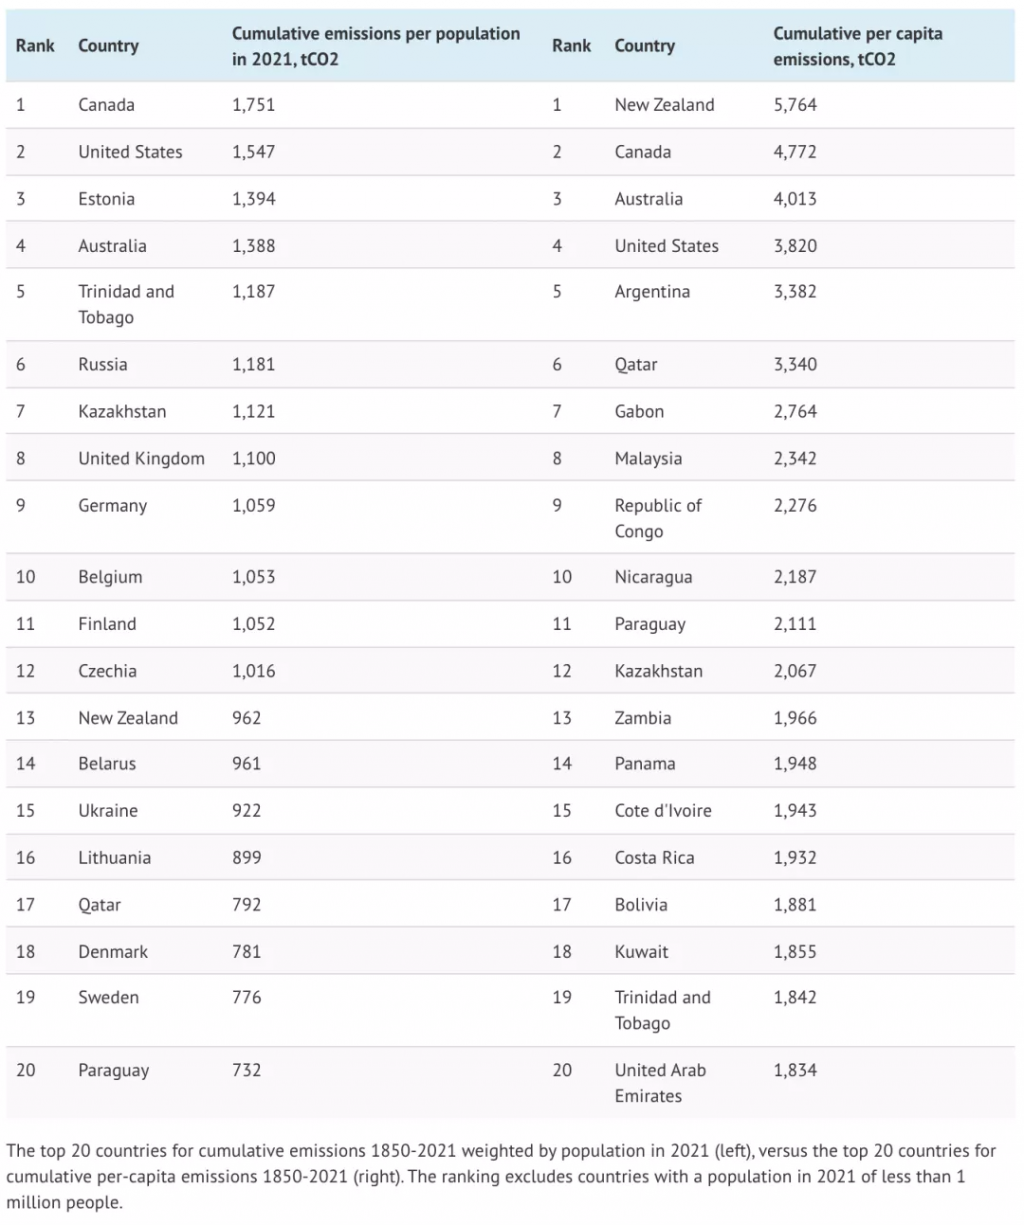This screenshot has width=1024, height=1225.
Task: Click the United Kingdom country cell
Action: (141, 459)
